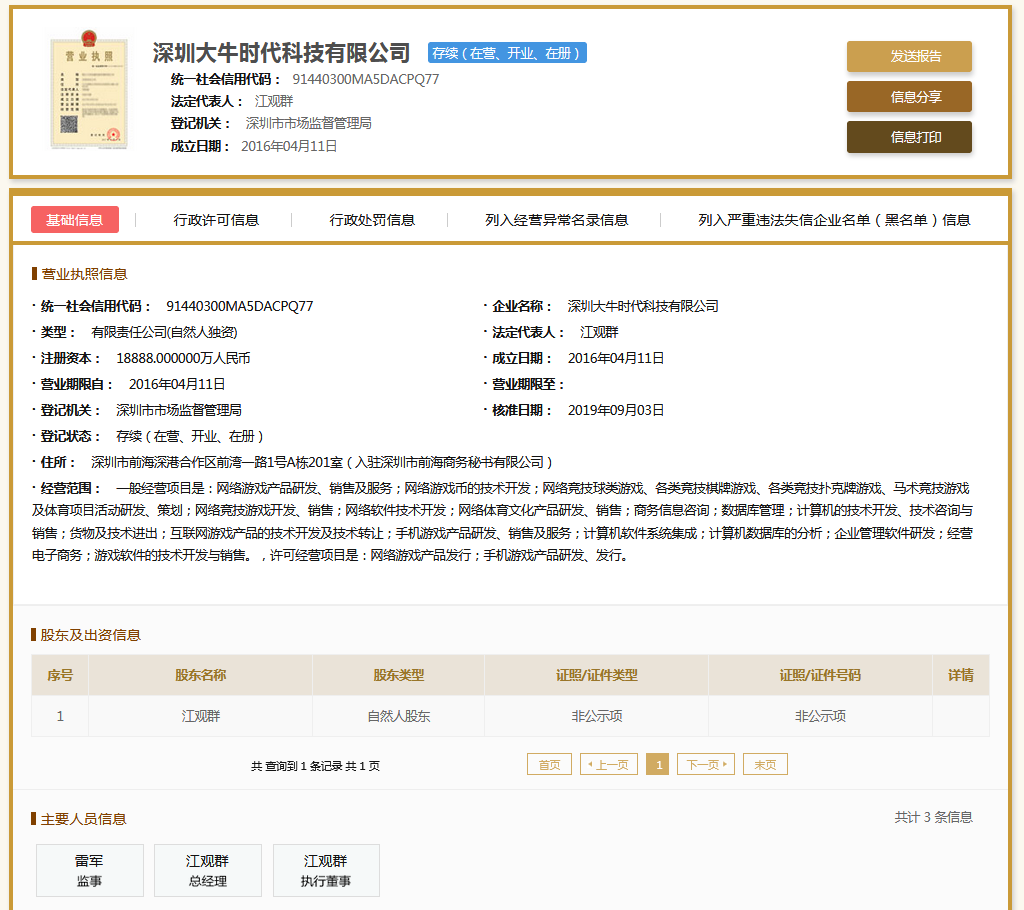Viewport: 1024px width, 910px height.
Task: Open the 江观群 总经理 personnel card
Action: pos(207,870)
